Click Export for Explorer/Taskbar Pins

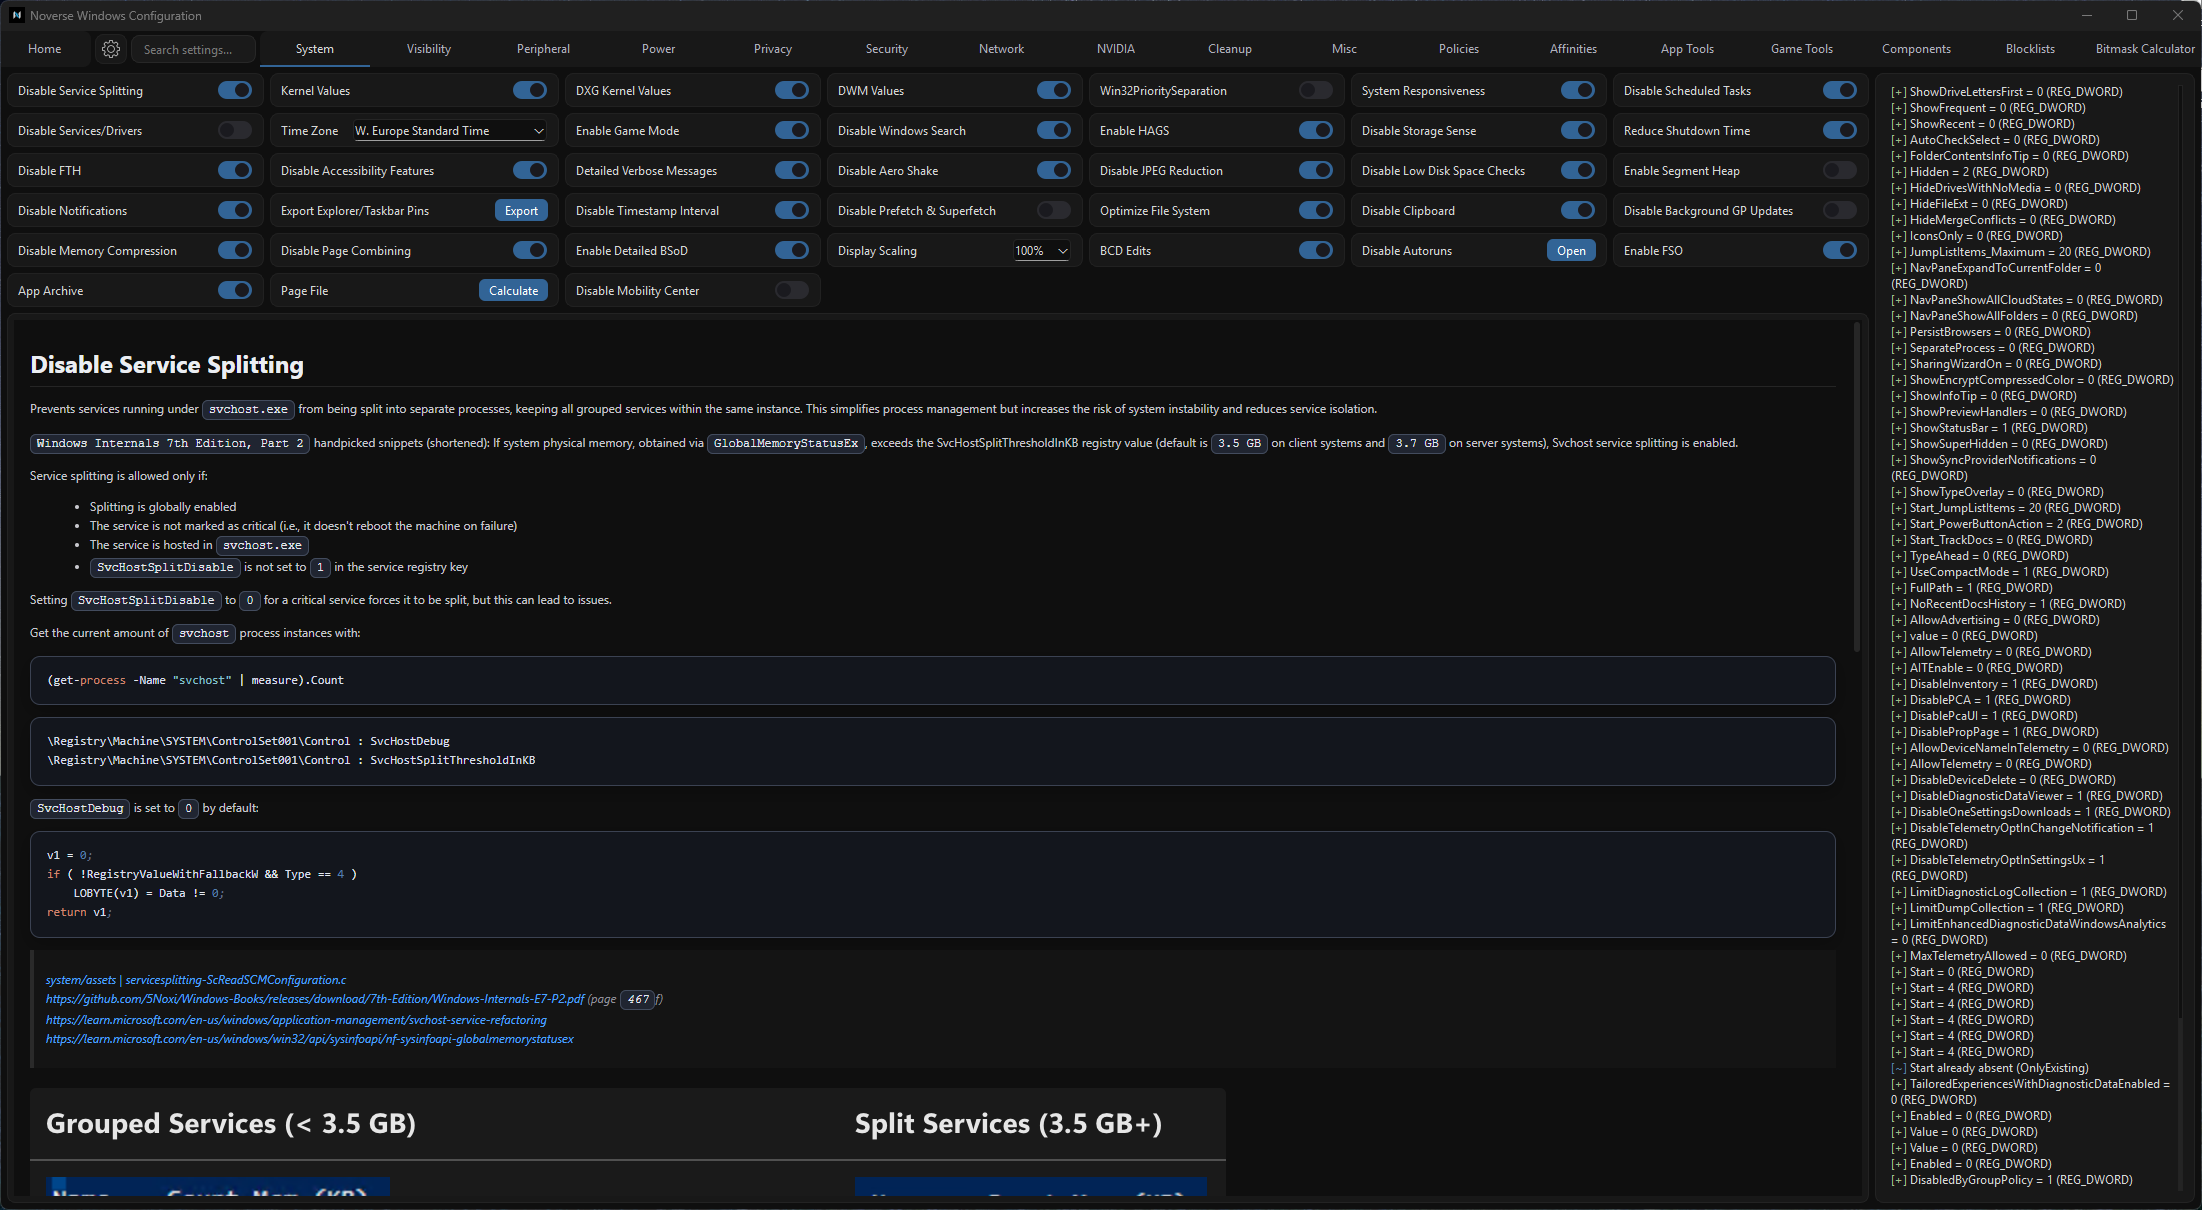pos(521,211)
